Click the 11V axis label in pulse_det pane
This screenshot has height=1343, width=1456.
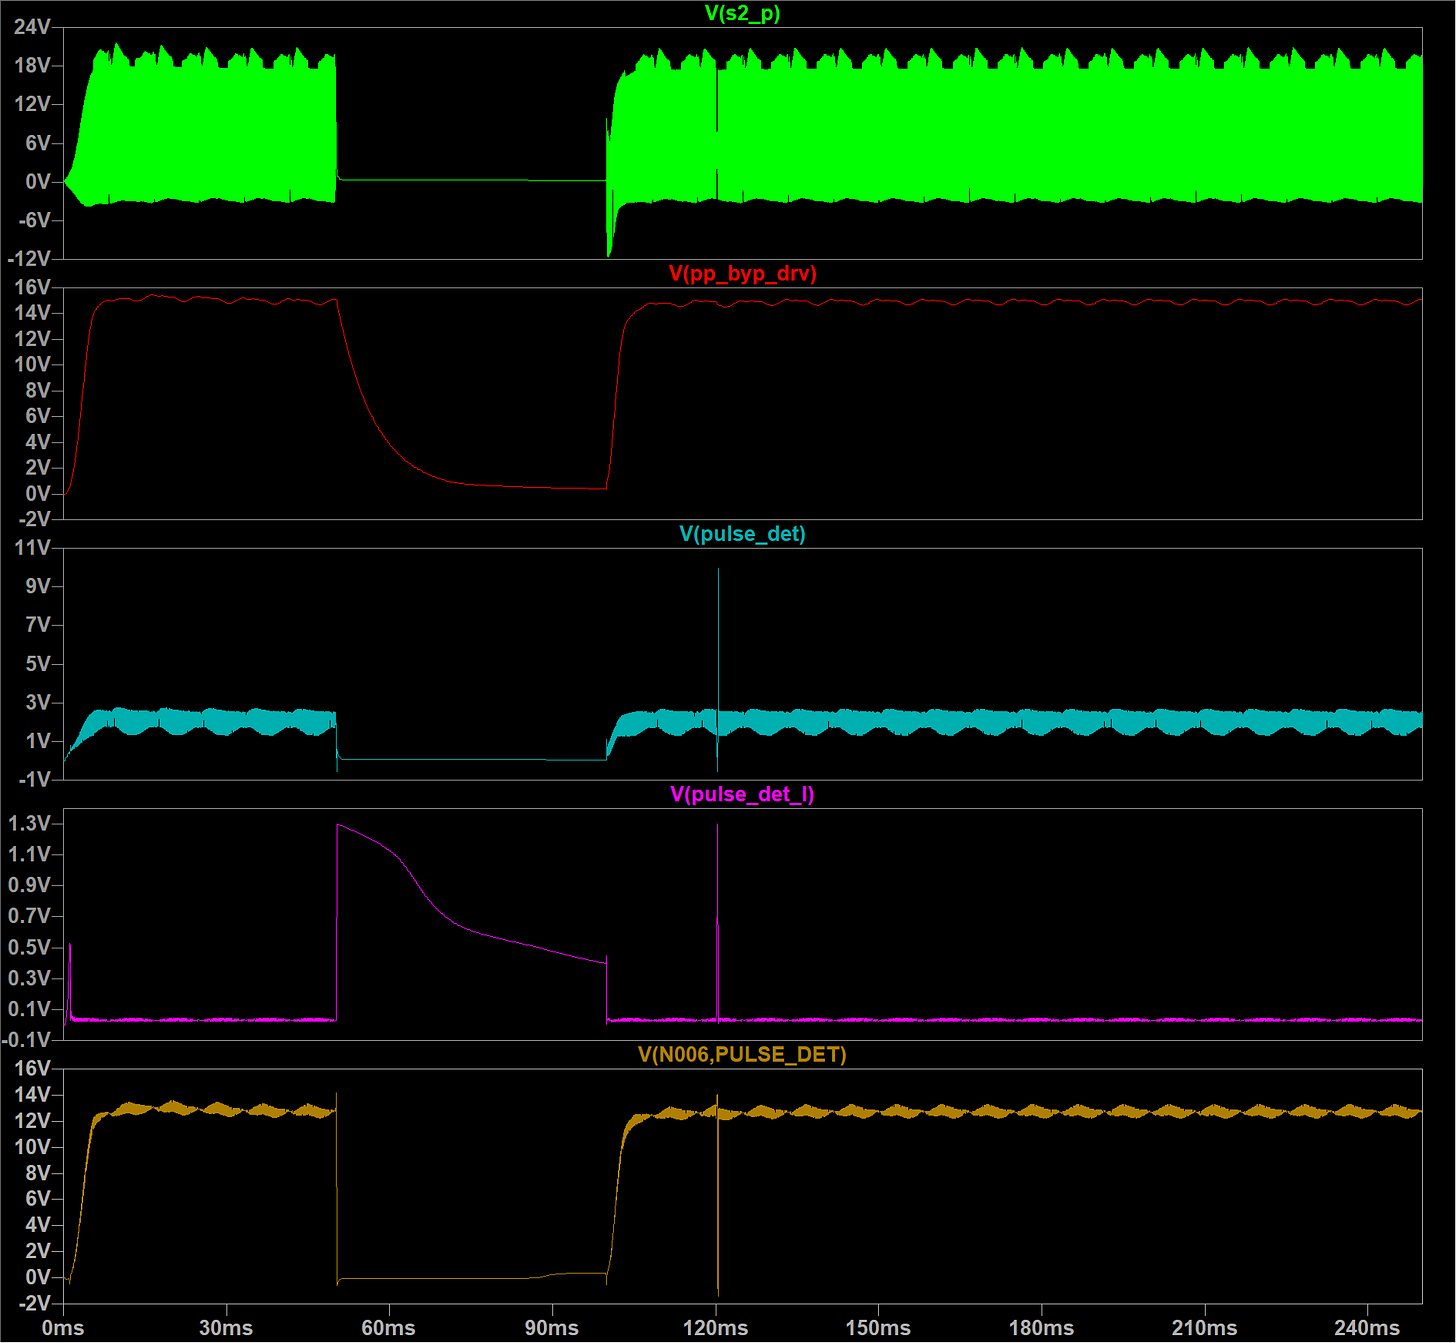(x=32, y=548)
